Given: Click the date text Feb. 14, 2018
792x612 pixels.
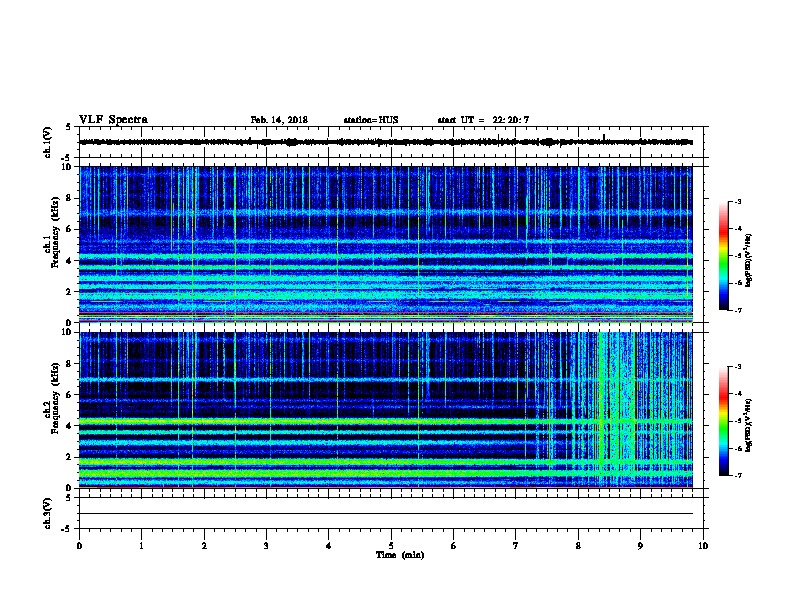Looking at the screenshot, I should tap(279, 120).
